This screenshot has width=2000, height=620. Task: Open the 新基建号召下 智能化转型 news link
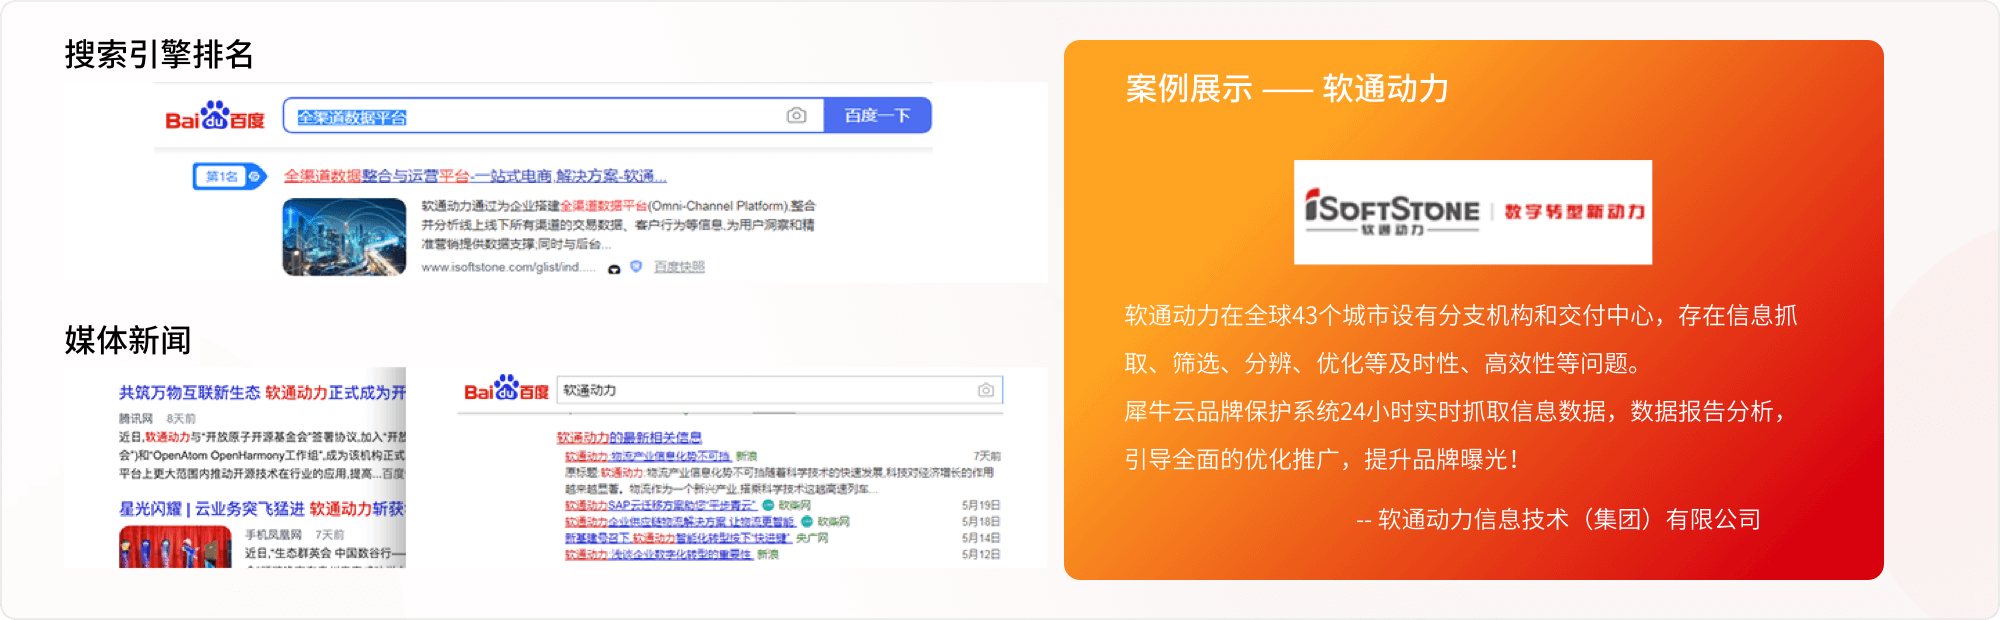tap(677, 538)
